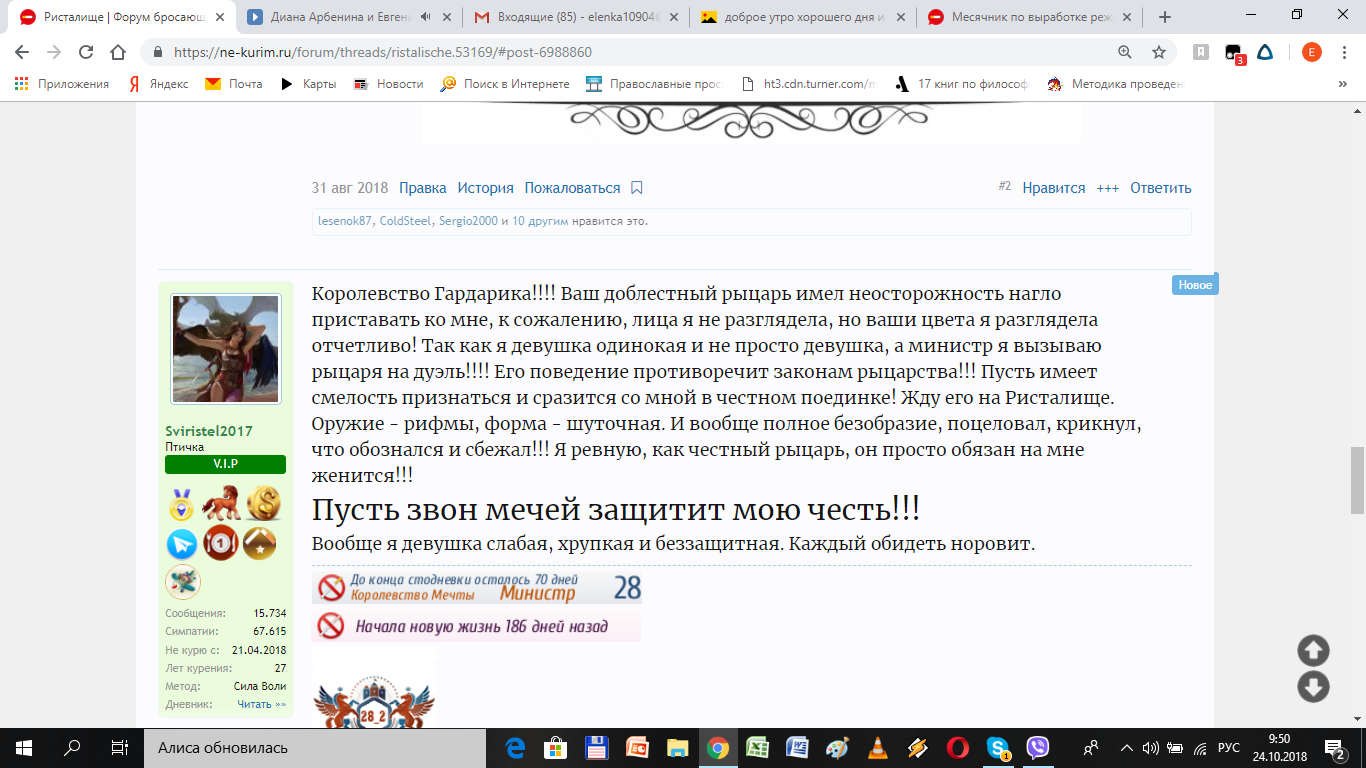
Task: Expand the +++ options on post #2
Action: click(1108, 188)
